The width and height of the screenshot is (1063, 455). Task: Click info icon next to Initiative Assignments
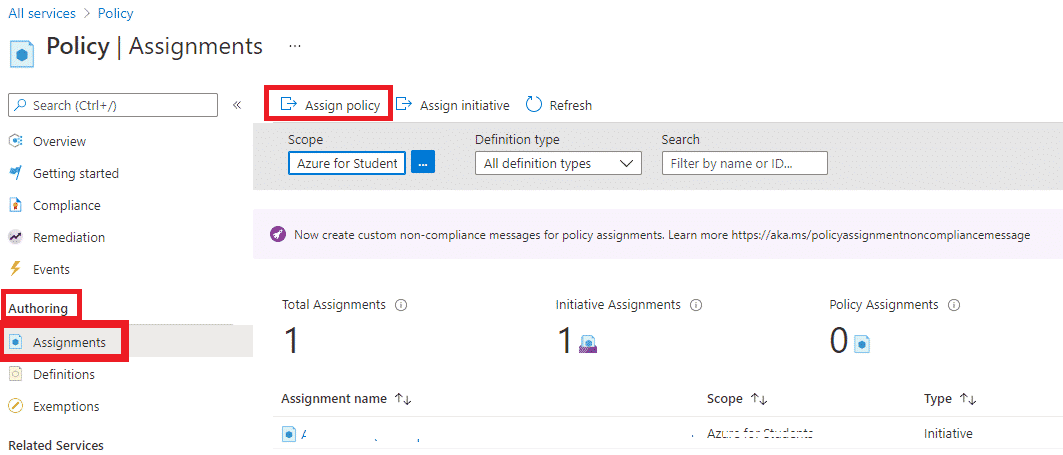696,305
